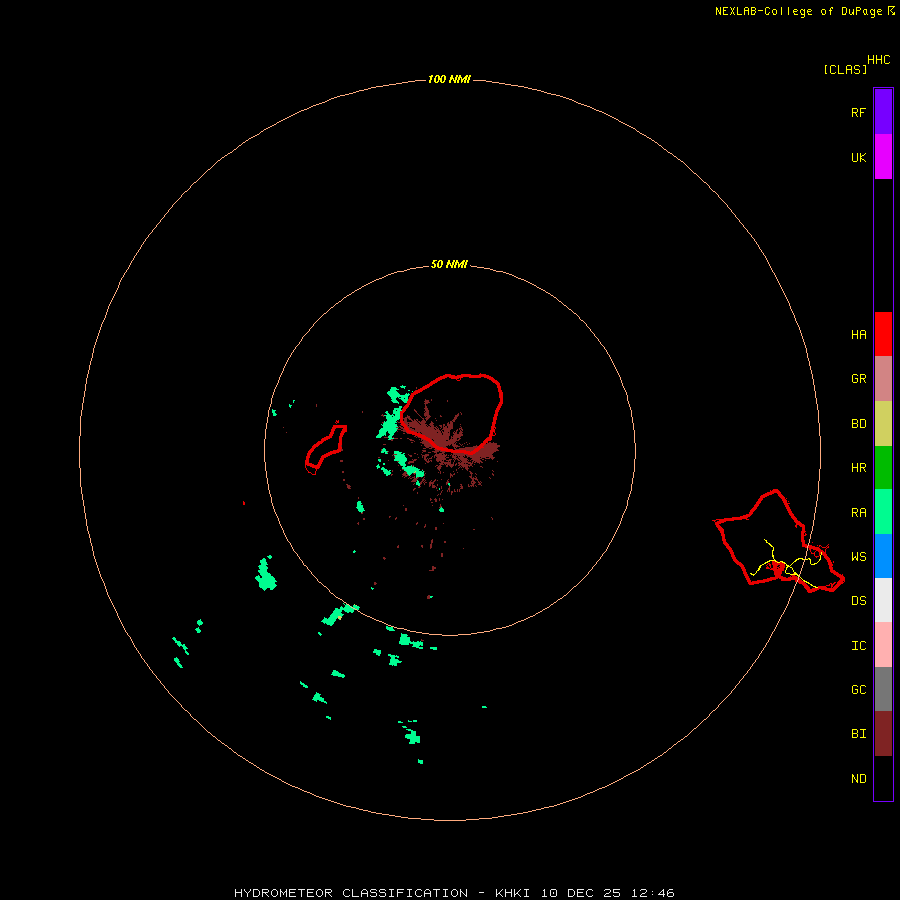Click the red island outline with yellow roads
900x900 pixels.
(779, 541)
